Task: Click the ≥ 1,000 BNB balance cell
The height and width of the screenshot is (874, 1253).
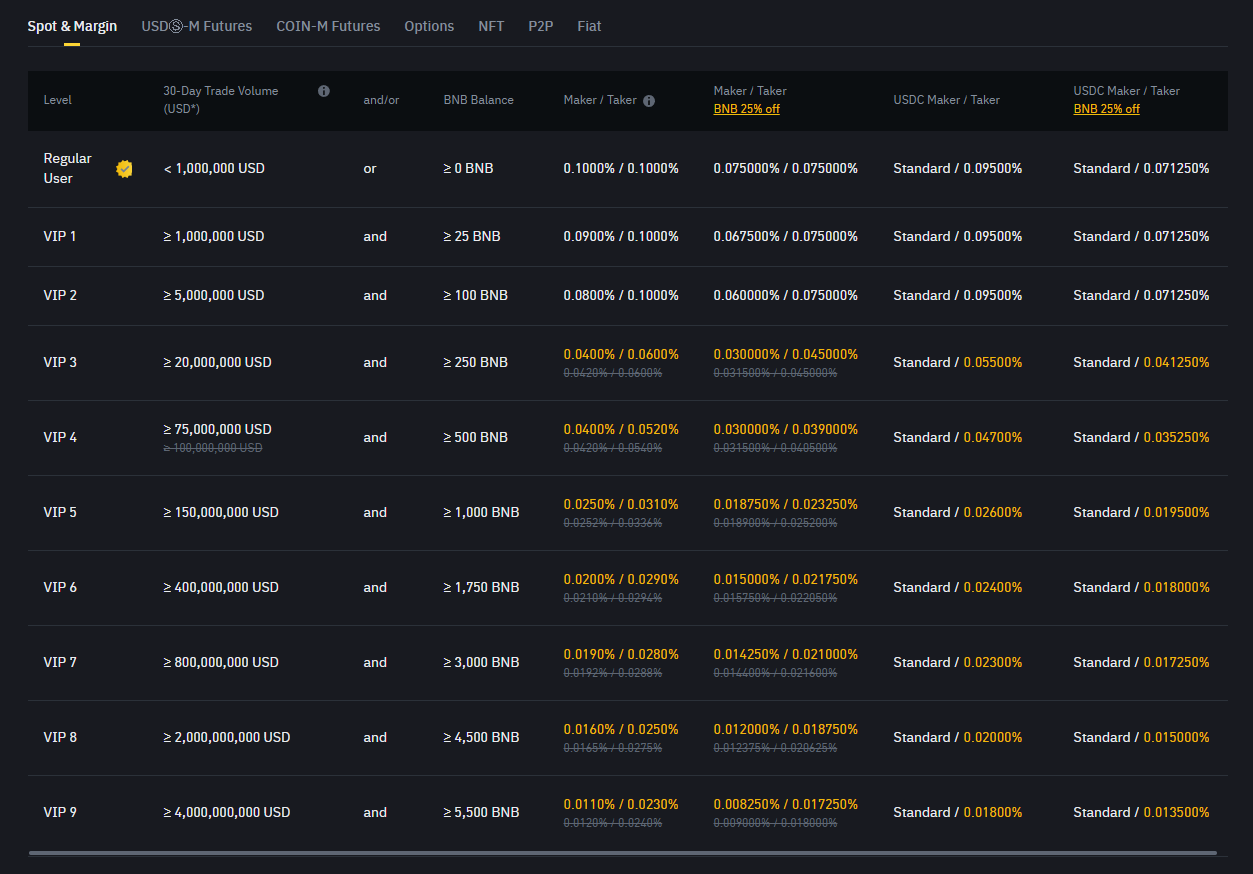Action: pyautogui.click(x=481, y=512)
